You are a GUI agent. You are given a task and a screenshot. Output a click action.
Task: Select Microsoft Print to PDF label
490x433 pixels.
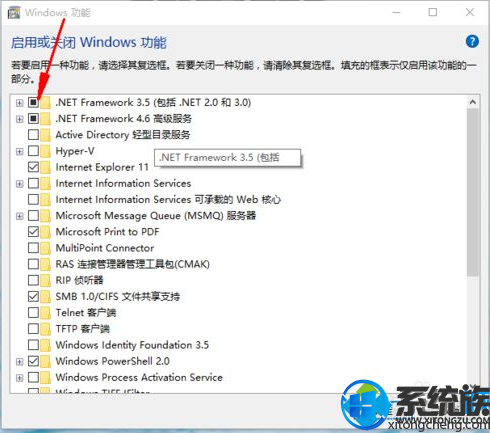pos(107,232)
